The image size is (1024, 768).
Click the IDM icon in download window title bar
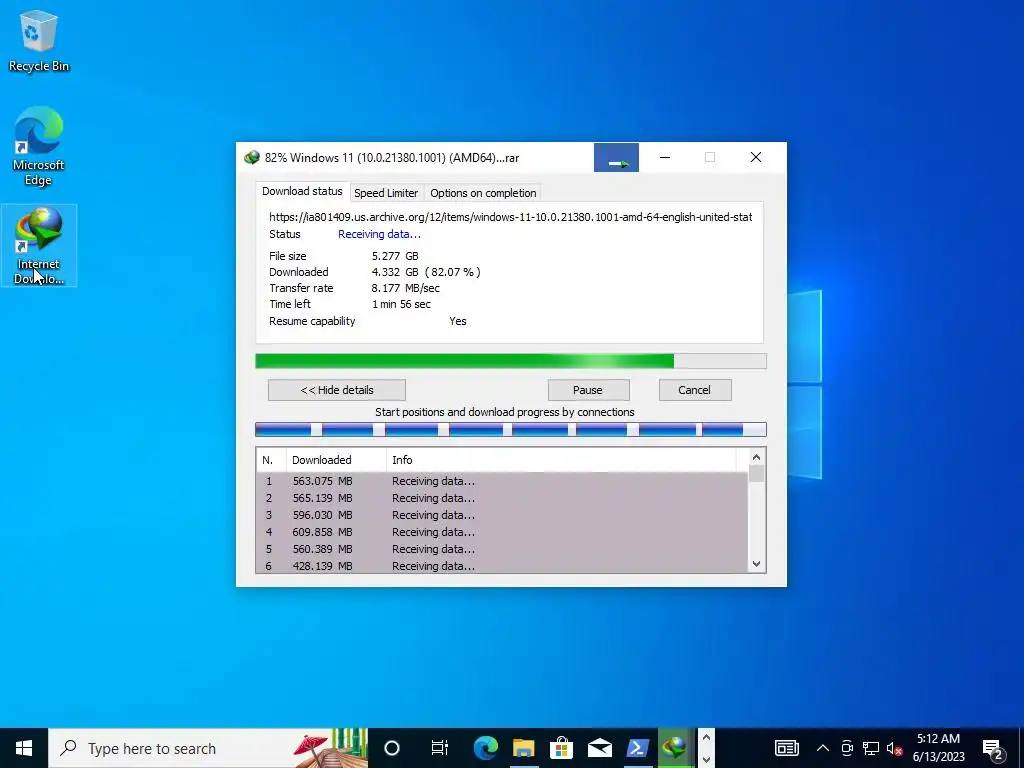click(x=251, y=158)
